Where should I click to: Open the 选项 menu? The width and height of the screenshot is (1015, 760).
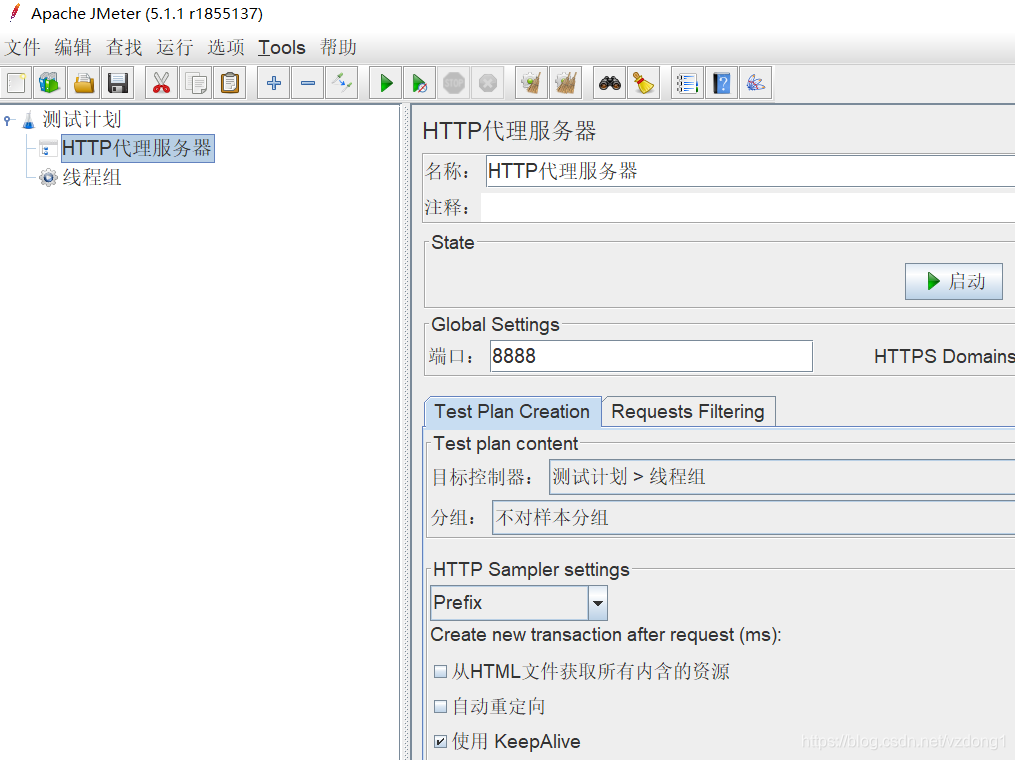[226, 47]
